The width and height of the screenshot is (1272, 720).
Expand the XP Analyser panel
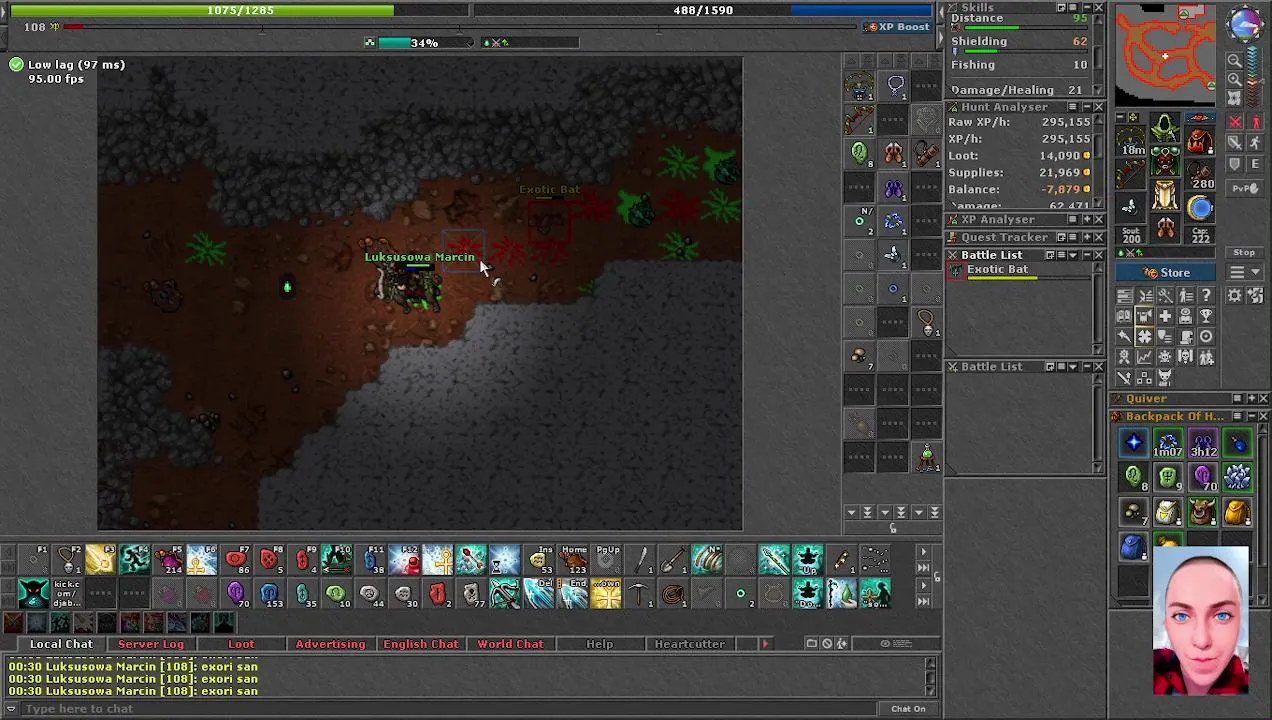(1087, 219)
